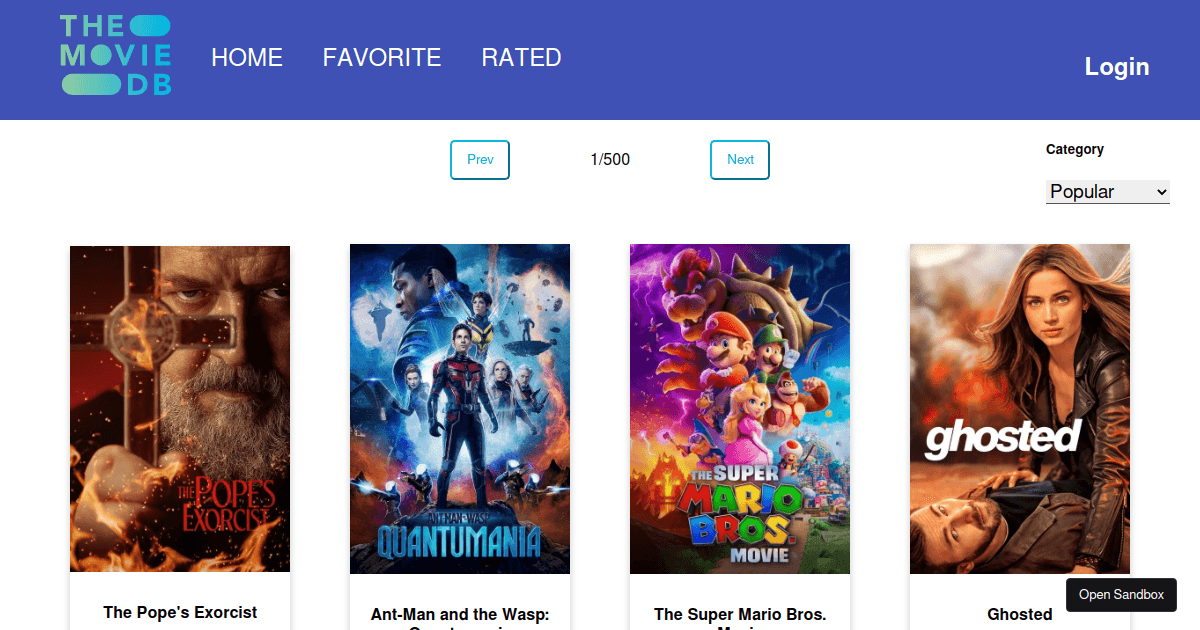Viewport: 1200px width, 630px height.
Task: Open the Ghosted movie poster
Action: point(1020,409)
